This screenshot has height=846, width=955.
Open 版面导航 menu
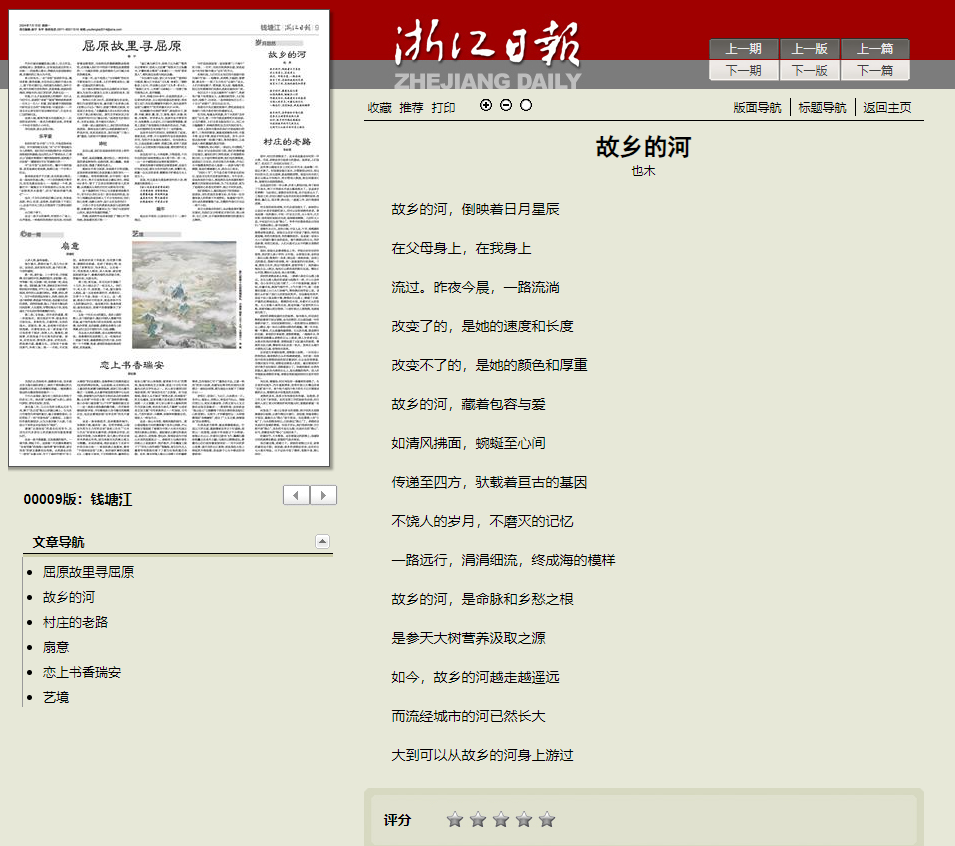tap(757, 108)
